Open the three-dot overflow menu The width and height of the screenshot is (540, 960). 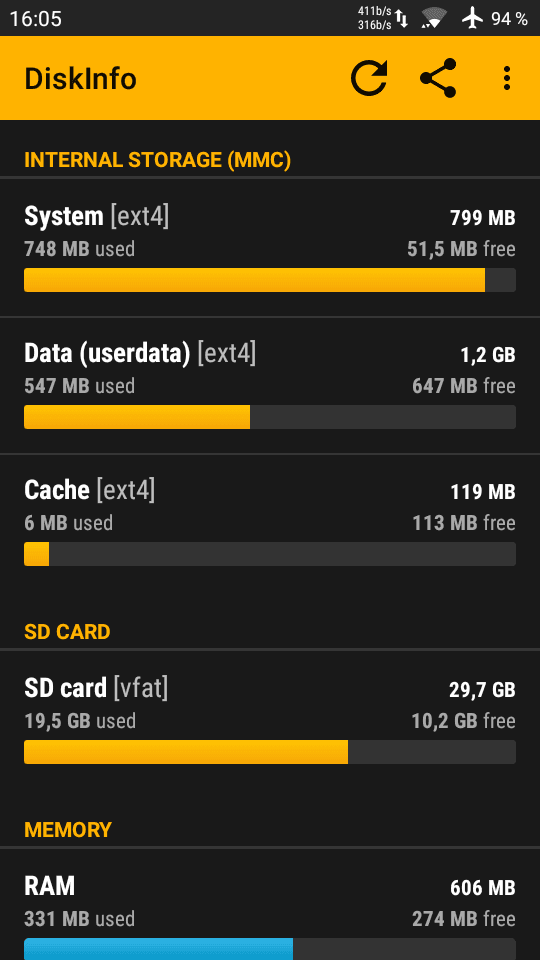coord(506,78)
